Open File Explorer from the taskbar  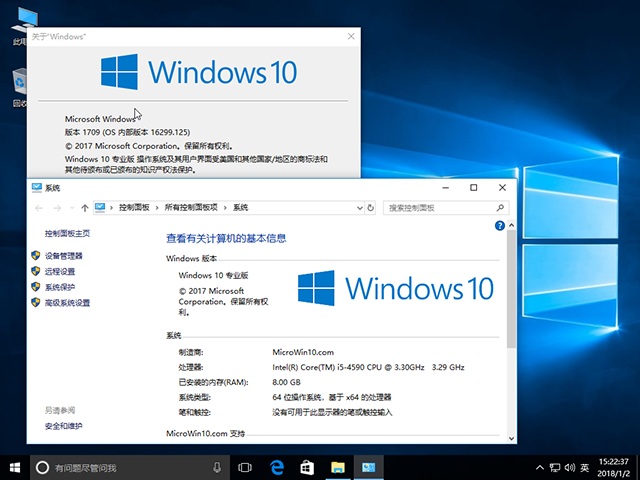pos(338,468)
